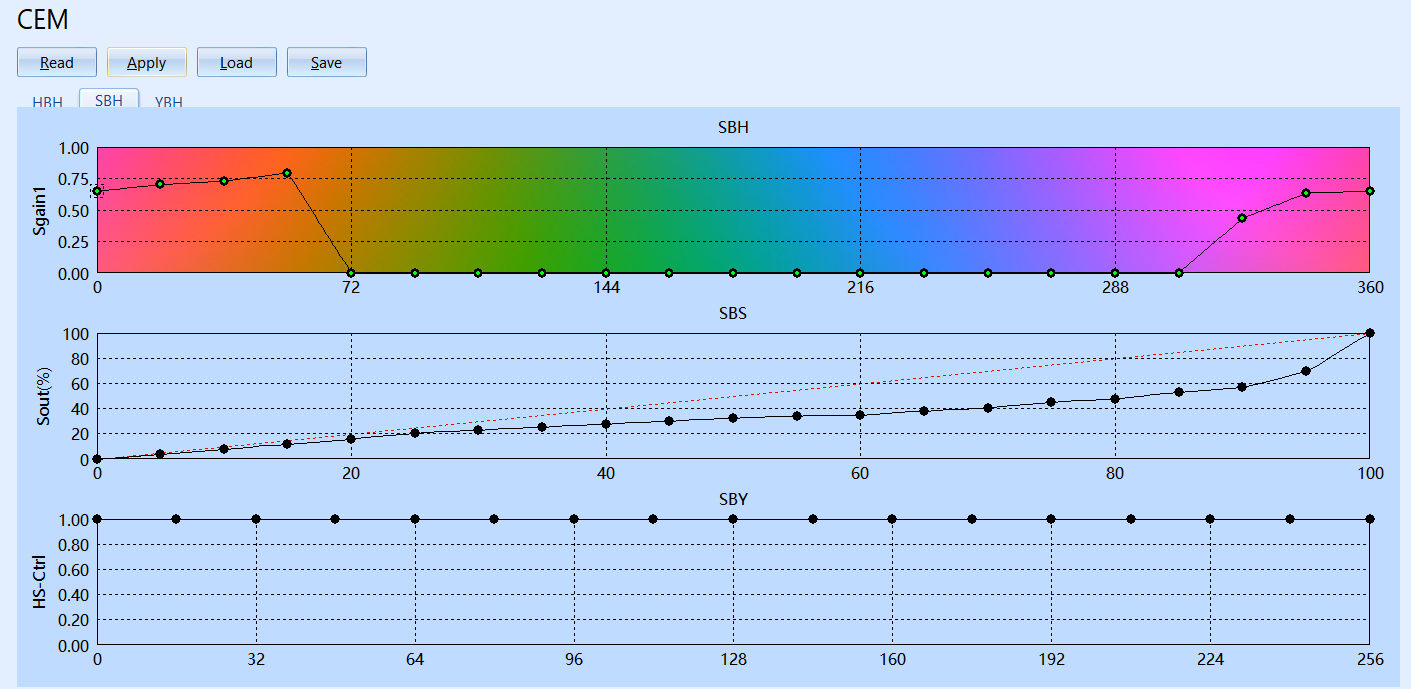The image size is (1411, 689).
Task: Select the SBH peak point near 0.80 gain
Action: [287, 173]
